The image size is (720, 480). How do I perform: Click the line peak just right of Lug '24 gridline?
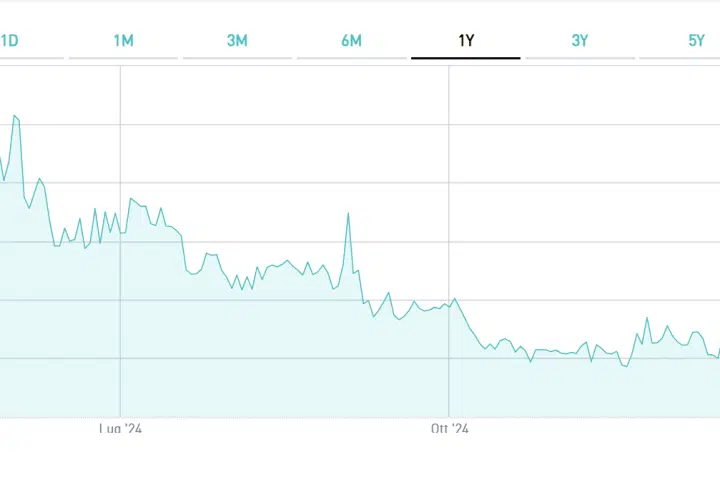tap(131, 198)
